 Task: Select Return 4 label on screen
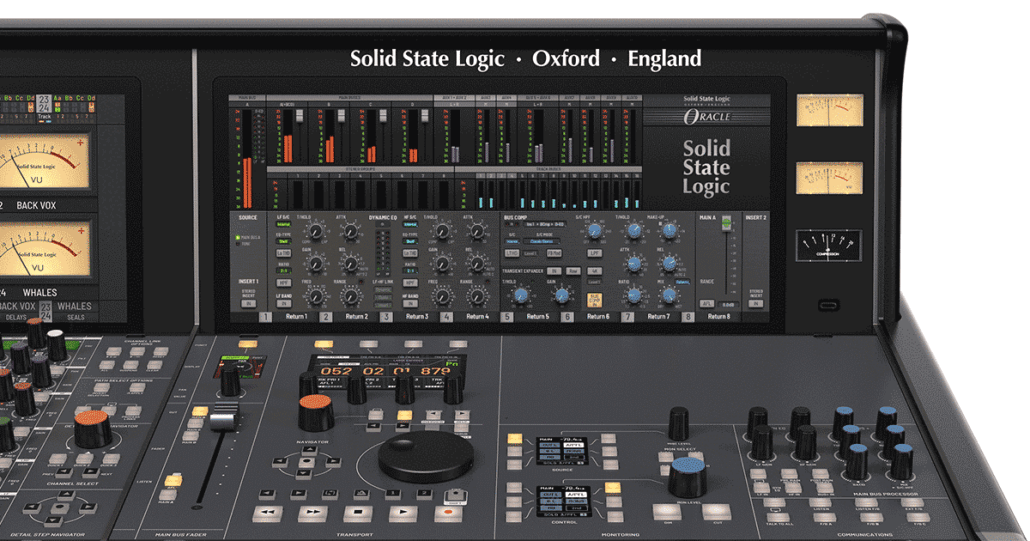tap(478, 316)
